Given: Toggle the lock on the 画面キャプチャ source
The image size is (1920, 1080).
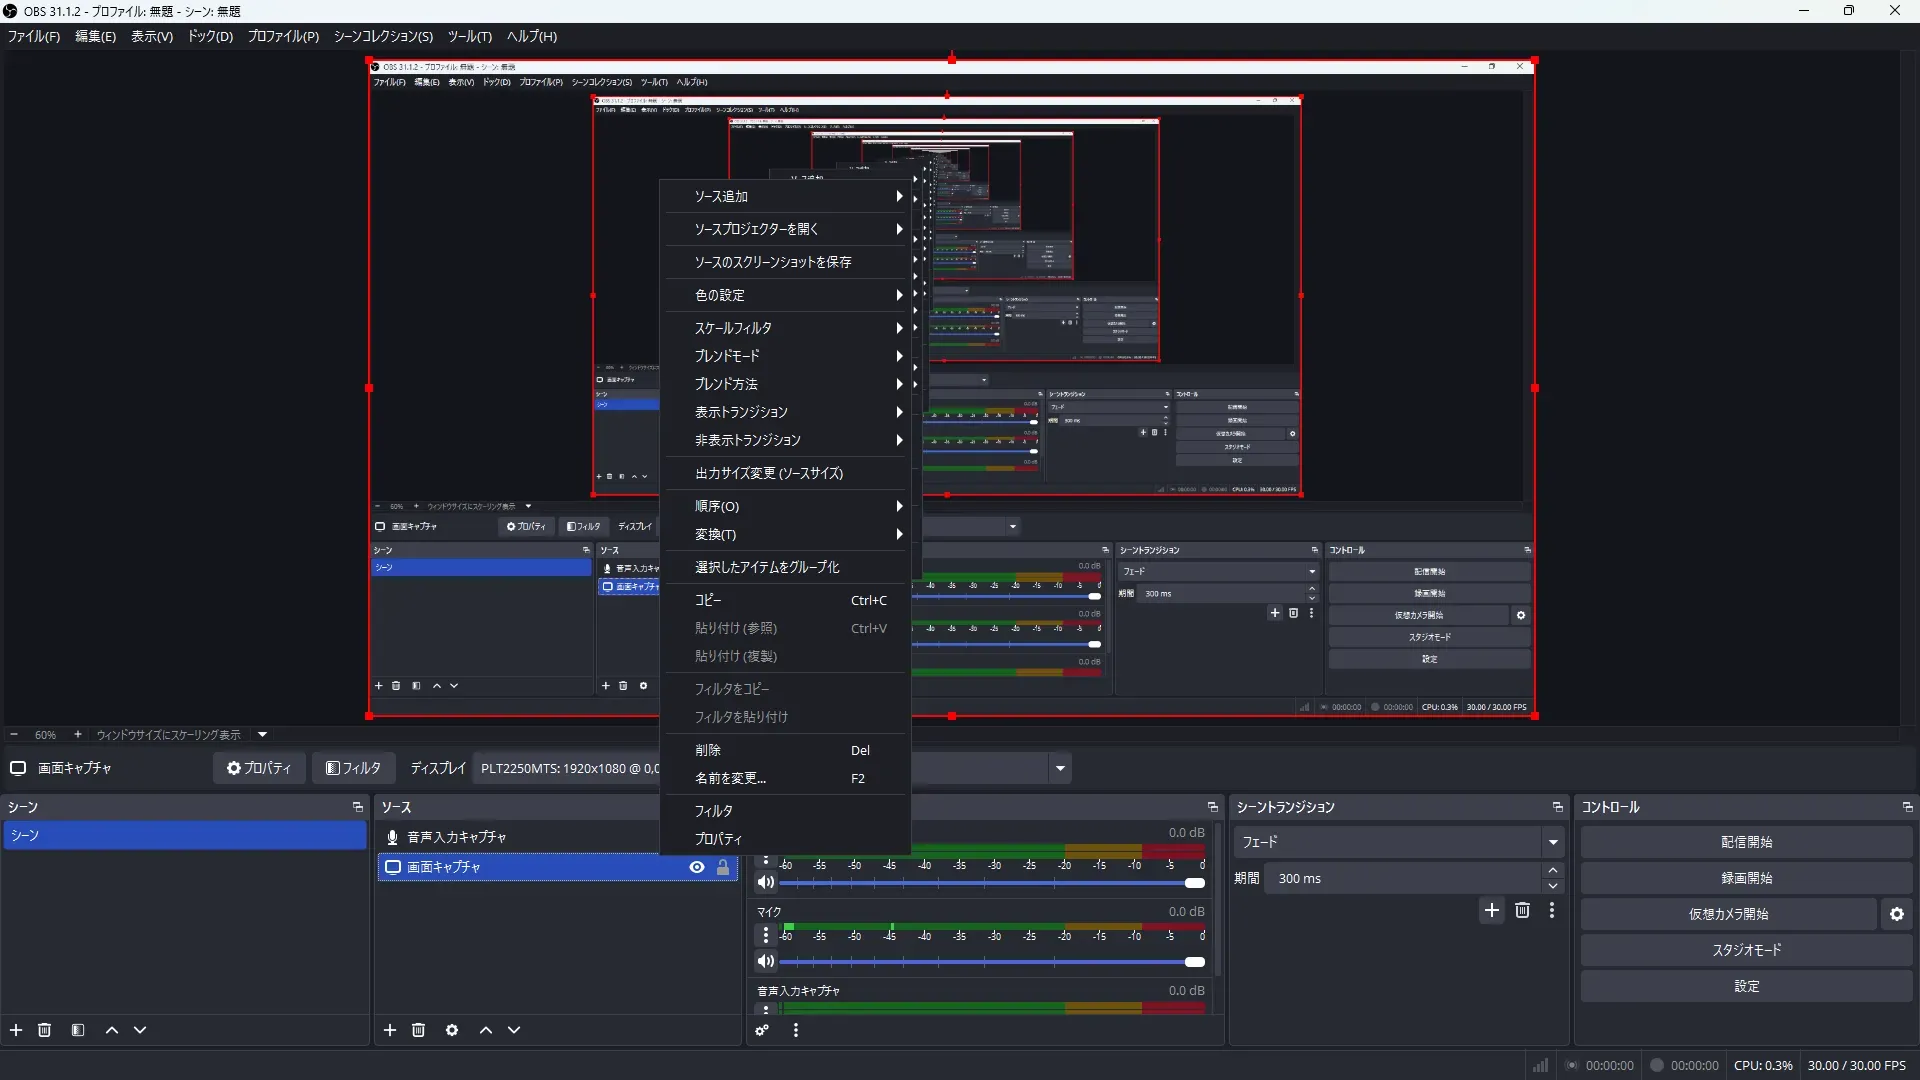Looking at the screenshot, I should (723, 867).
